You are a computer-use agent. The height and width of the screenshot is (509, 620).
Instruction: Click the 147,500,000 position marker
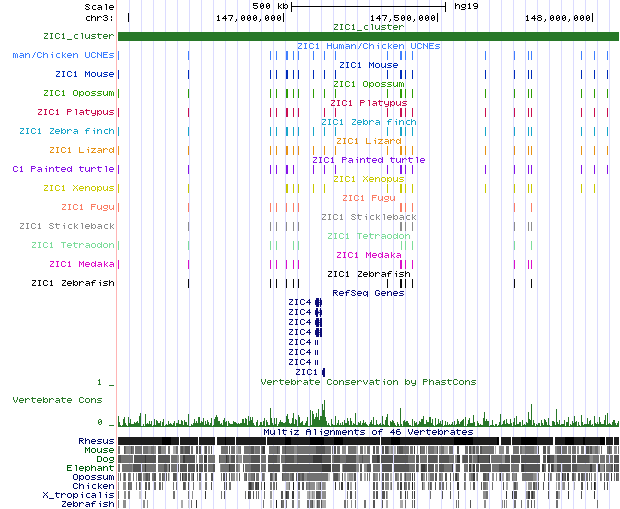coord(402,18)
